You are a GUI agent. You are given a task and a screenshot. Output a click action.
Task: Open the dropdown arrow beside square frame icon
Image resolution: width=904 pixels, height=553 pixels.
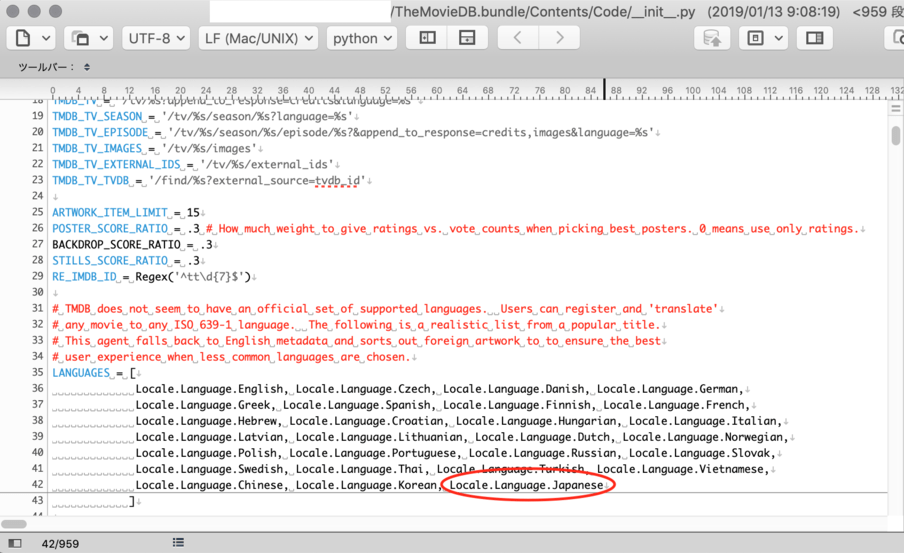point(779,39)
